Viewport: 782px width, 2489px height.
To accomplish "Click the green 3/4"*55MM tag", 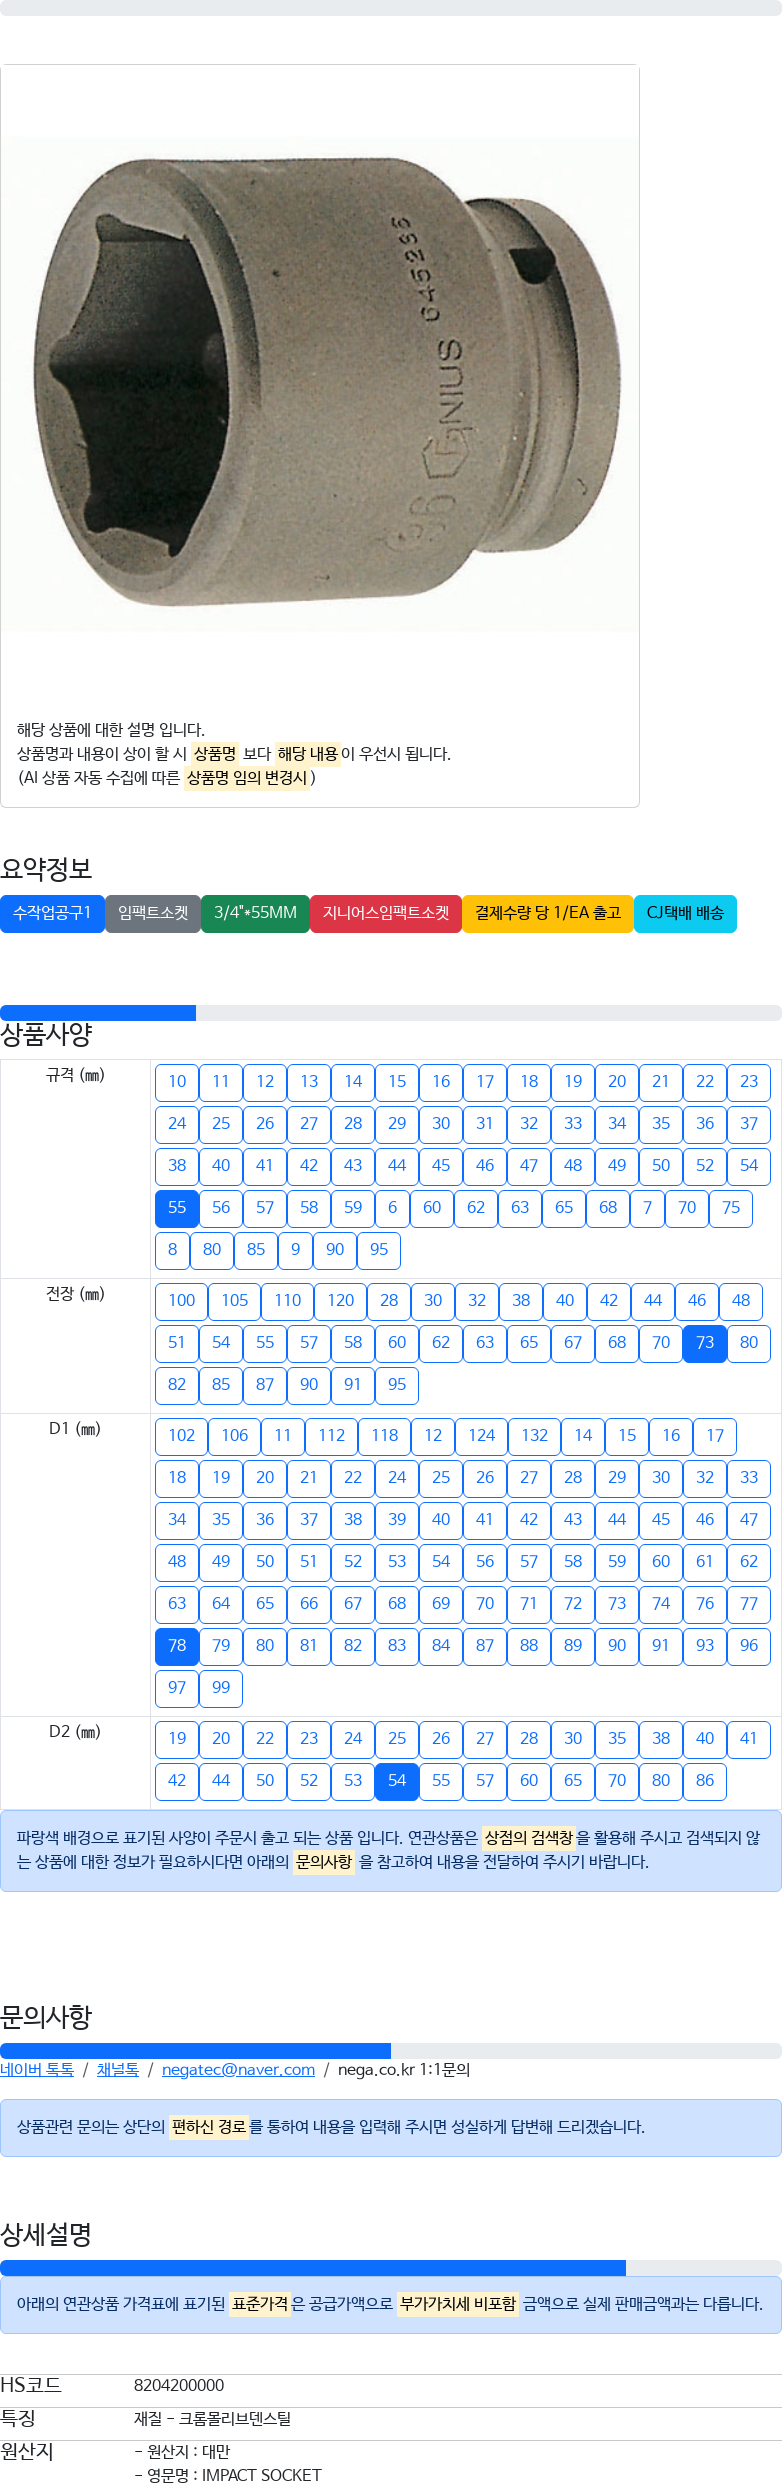I will pos(255,913).
